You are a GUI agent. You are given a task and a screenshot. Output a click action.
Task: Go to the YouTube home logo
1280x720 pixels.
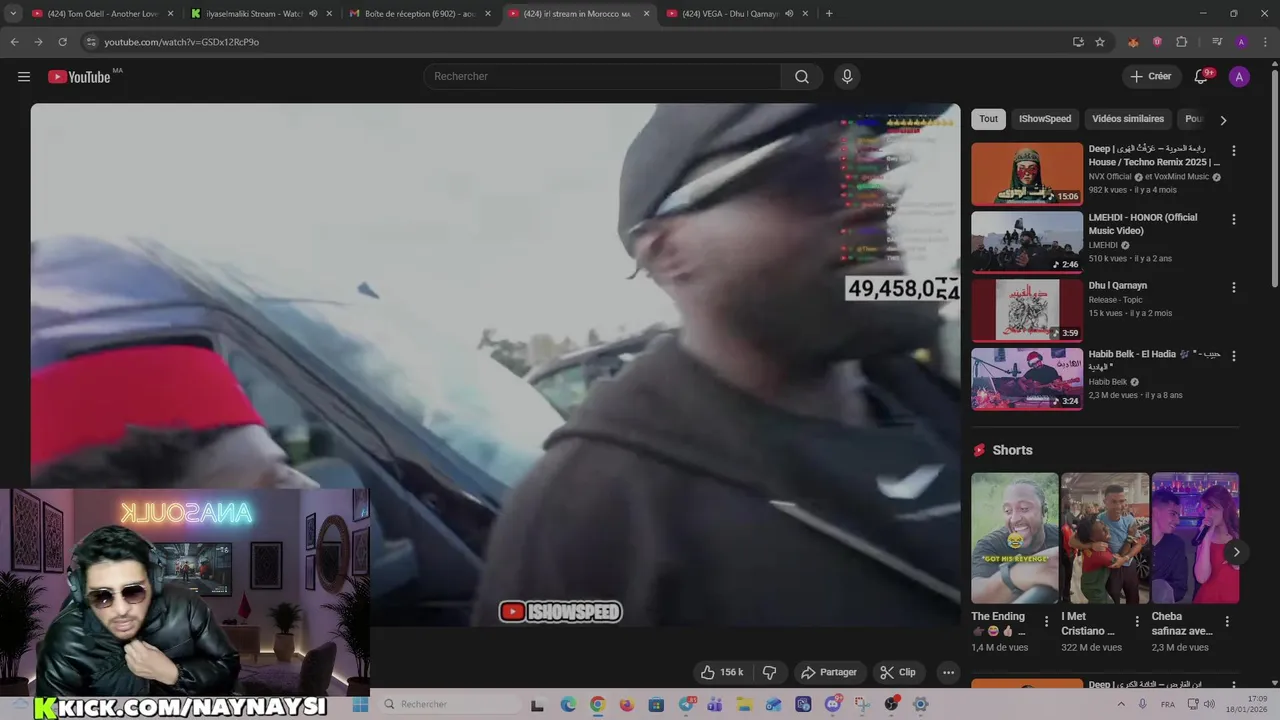click(79, 77)
